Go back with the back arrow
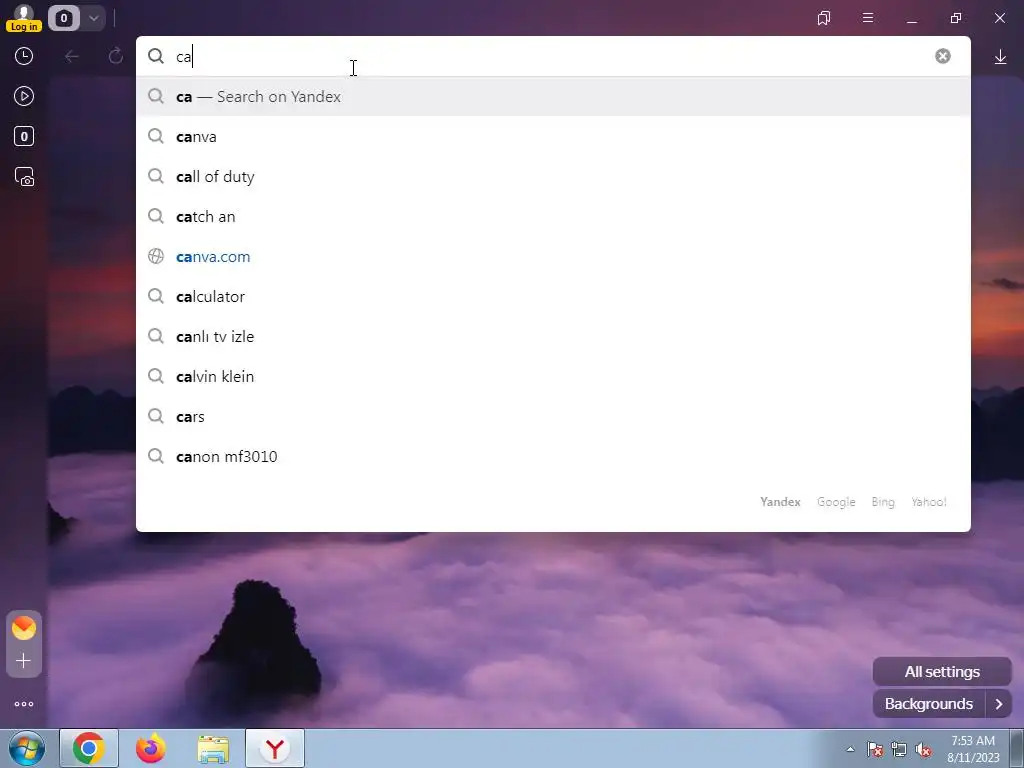The image size is (1024, 768). pyautogui.click(x=72, y=56)
